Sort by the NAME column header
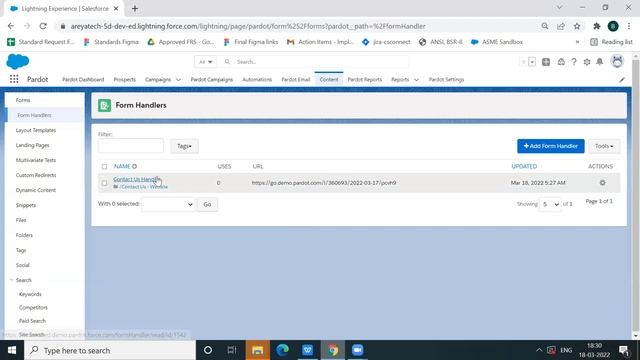The height and width of the screenshot is (360, 640). [x=122, y=166]
